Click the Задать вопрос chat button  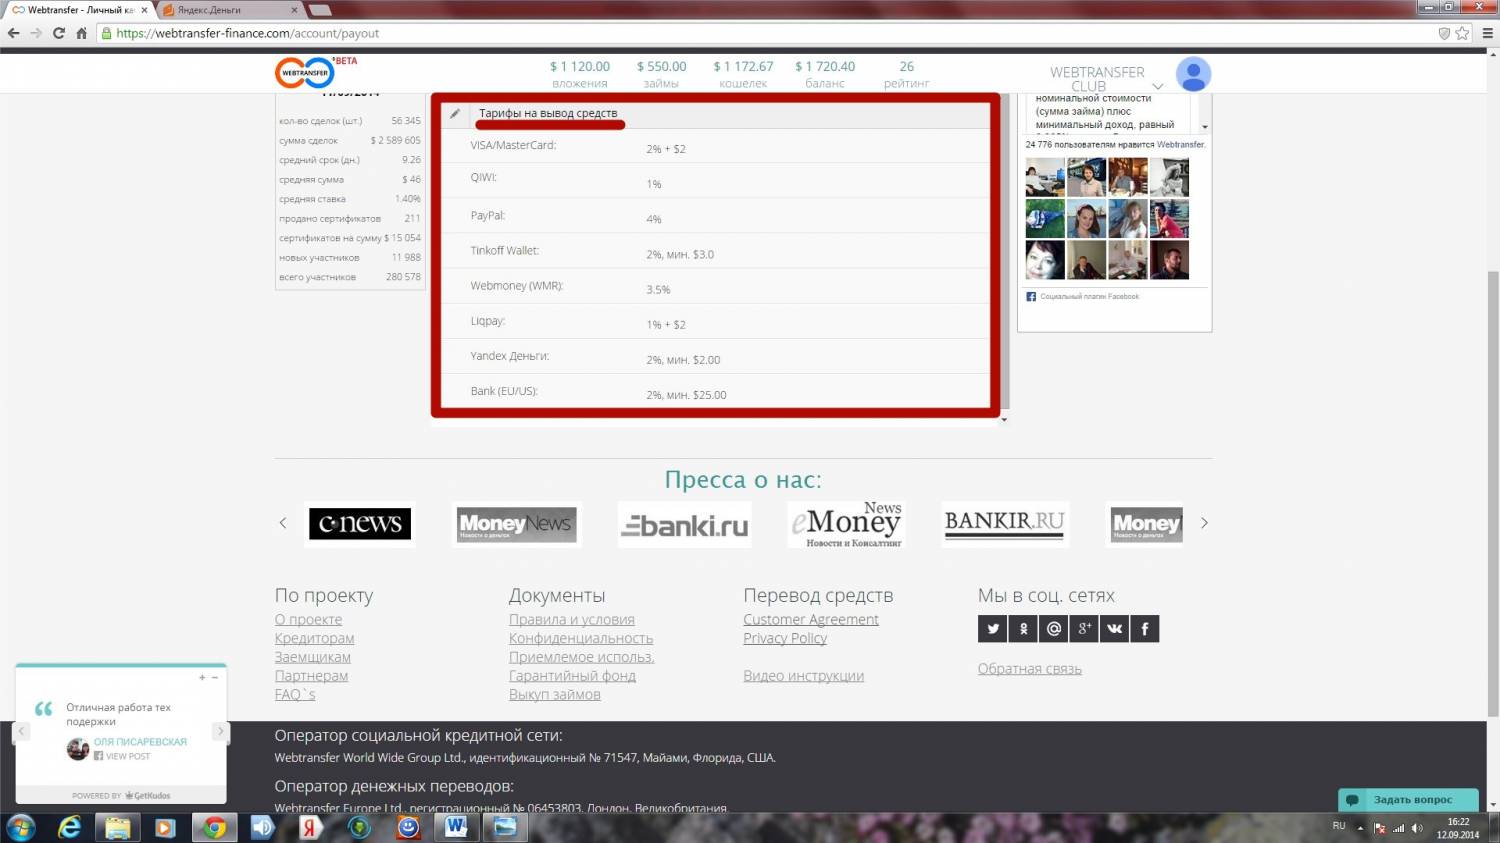point(1408,800)
